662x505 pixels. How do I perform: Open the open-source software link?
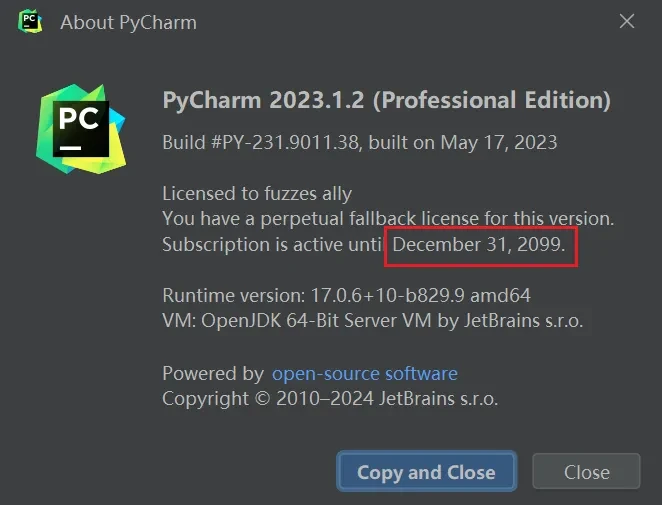365,374
